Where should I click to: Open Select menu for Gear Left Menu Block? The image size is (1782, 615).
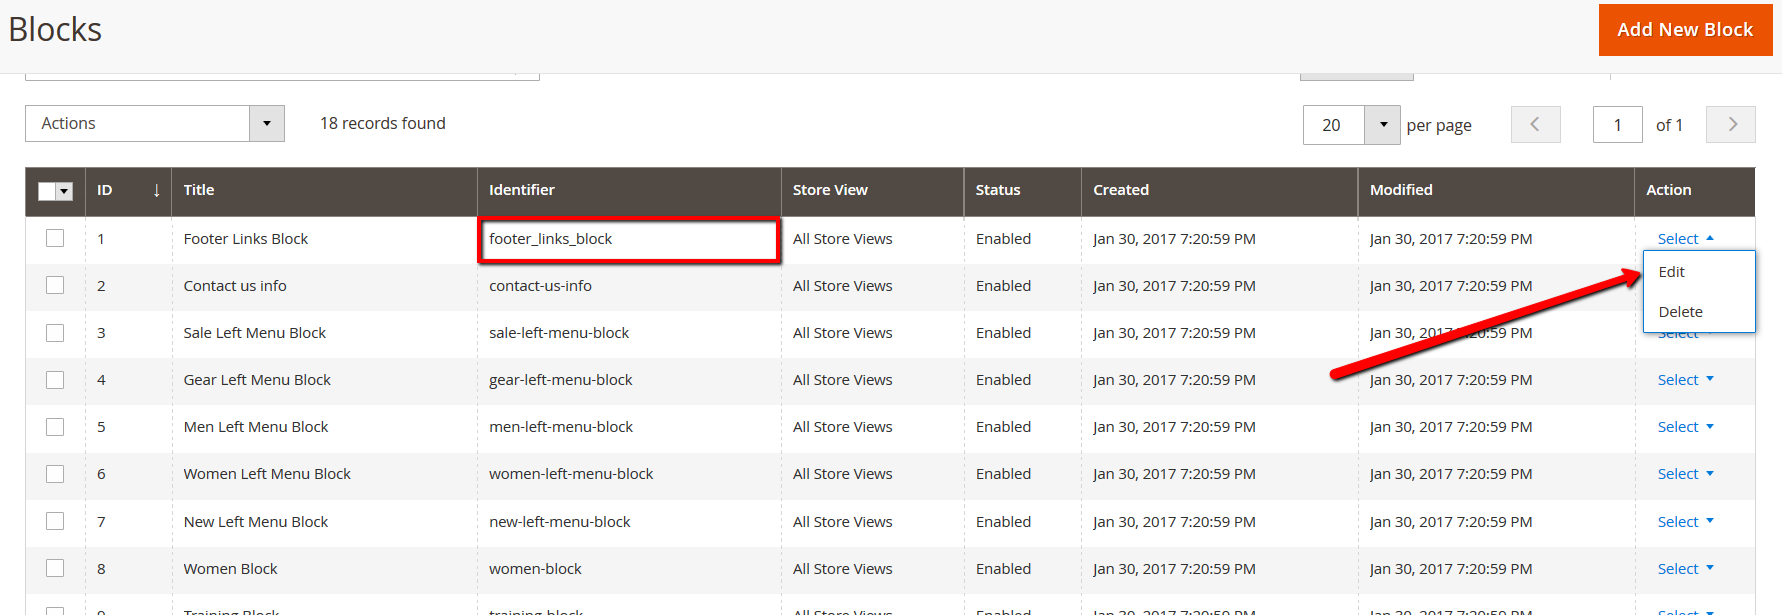click(1685, 380)
